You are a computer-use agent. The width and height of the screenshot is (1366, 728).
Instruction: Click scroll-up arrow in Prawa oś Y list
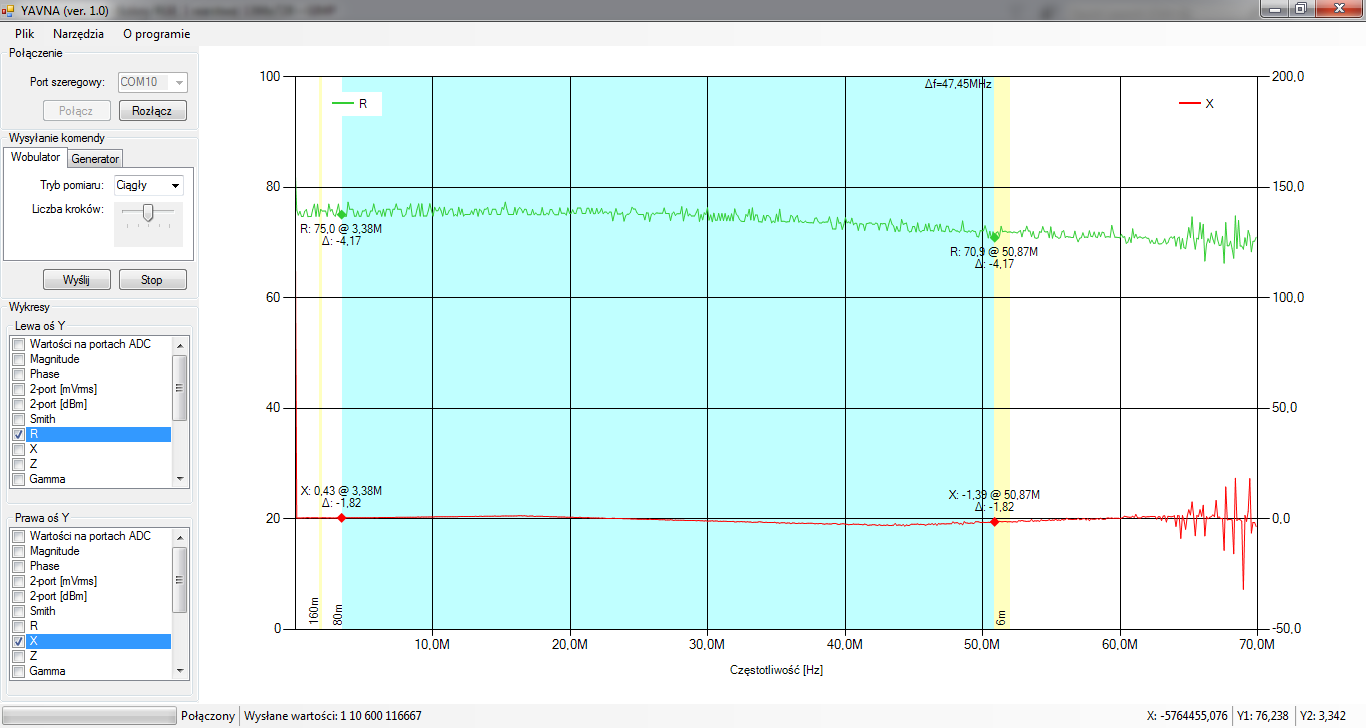180,537
